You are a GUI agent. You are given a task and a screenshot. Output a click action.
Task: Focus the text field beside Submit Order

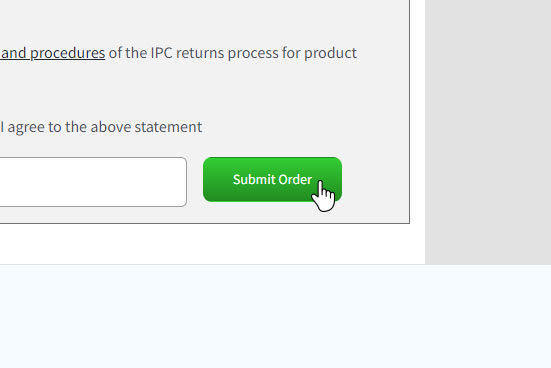93,182
